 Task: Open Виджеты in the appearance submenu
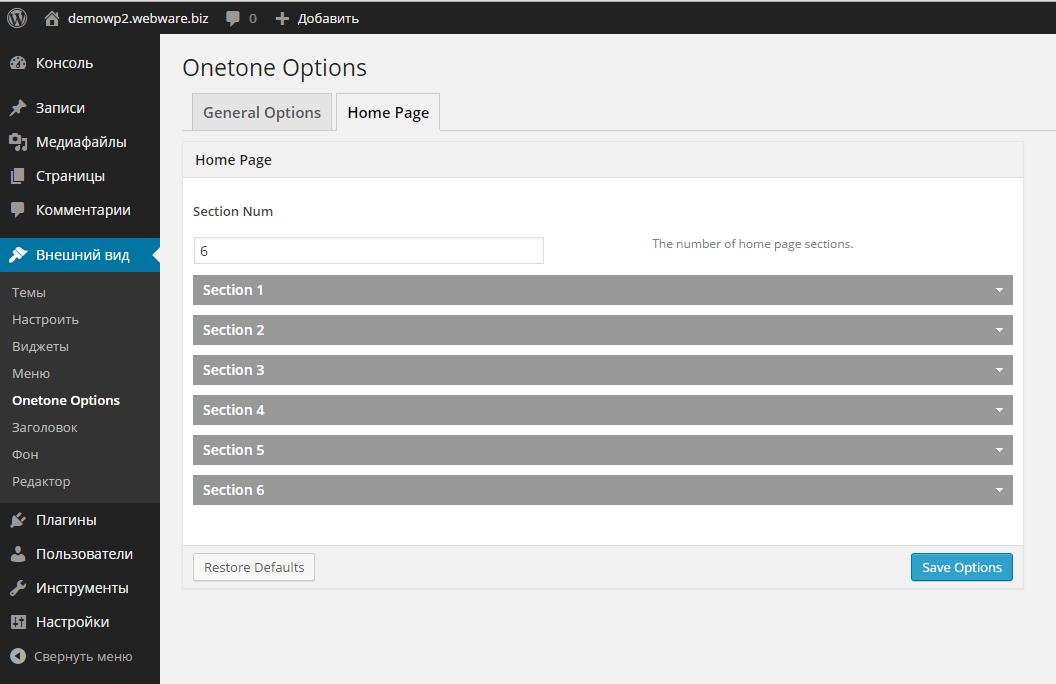pos(40,346)
